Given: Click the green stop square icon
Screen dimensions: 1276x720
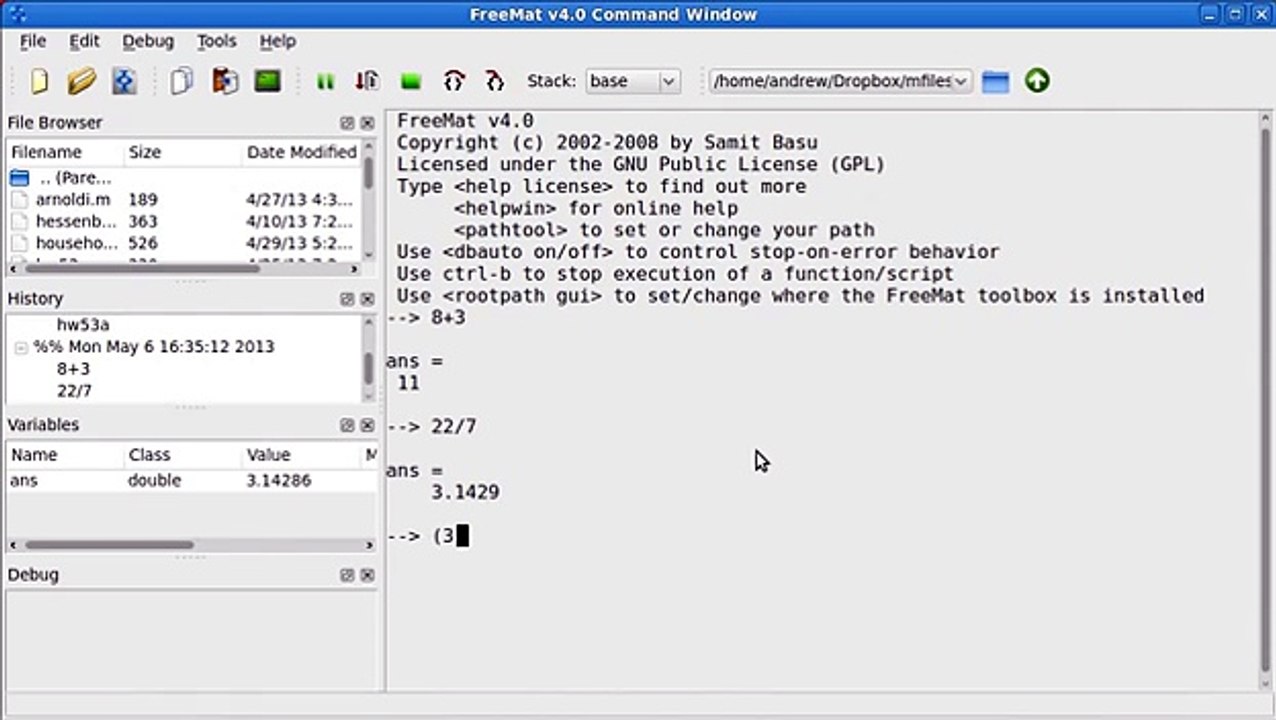Looking at the screenshot, I should 410,82.
